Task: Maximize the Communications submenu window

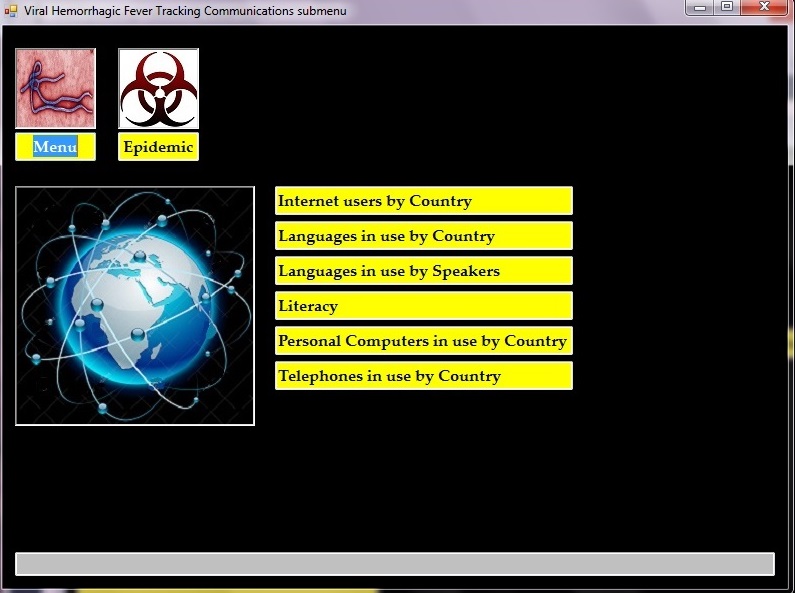Action: 727,8
